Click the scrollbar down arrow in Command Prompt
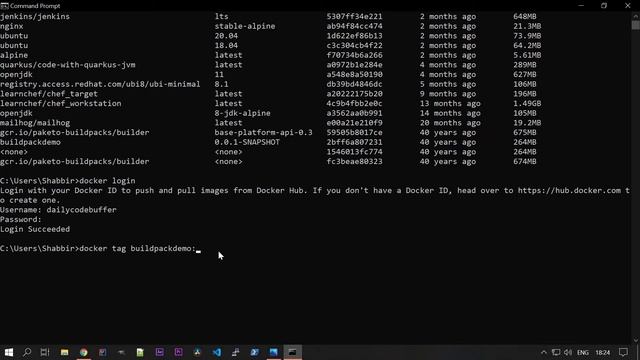Image resolution: width=640 pixels, height=360 pixels. click(x=636, y=340)
